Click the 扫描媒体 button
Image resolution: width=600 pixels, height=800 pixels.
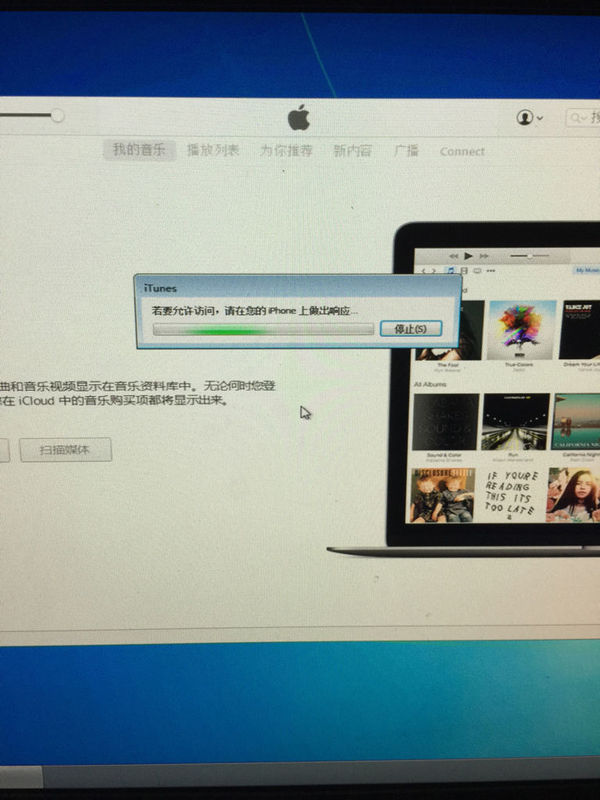click(66, 450)
